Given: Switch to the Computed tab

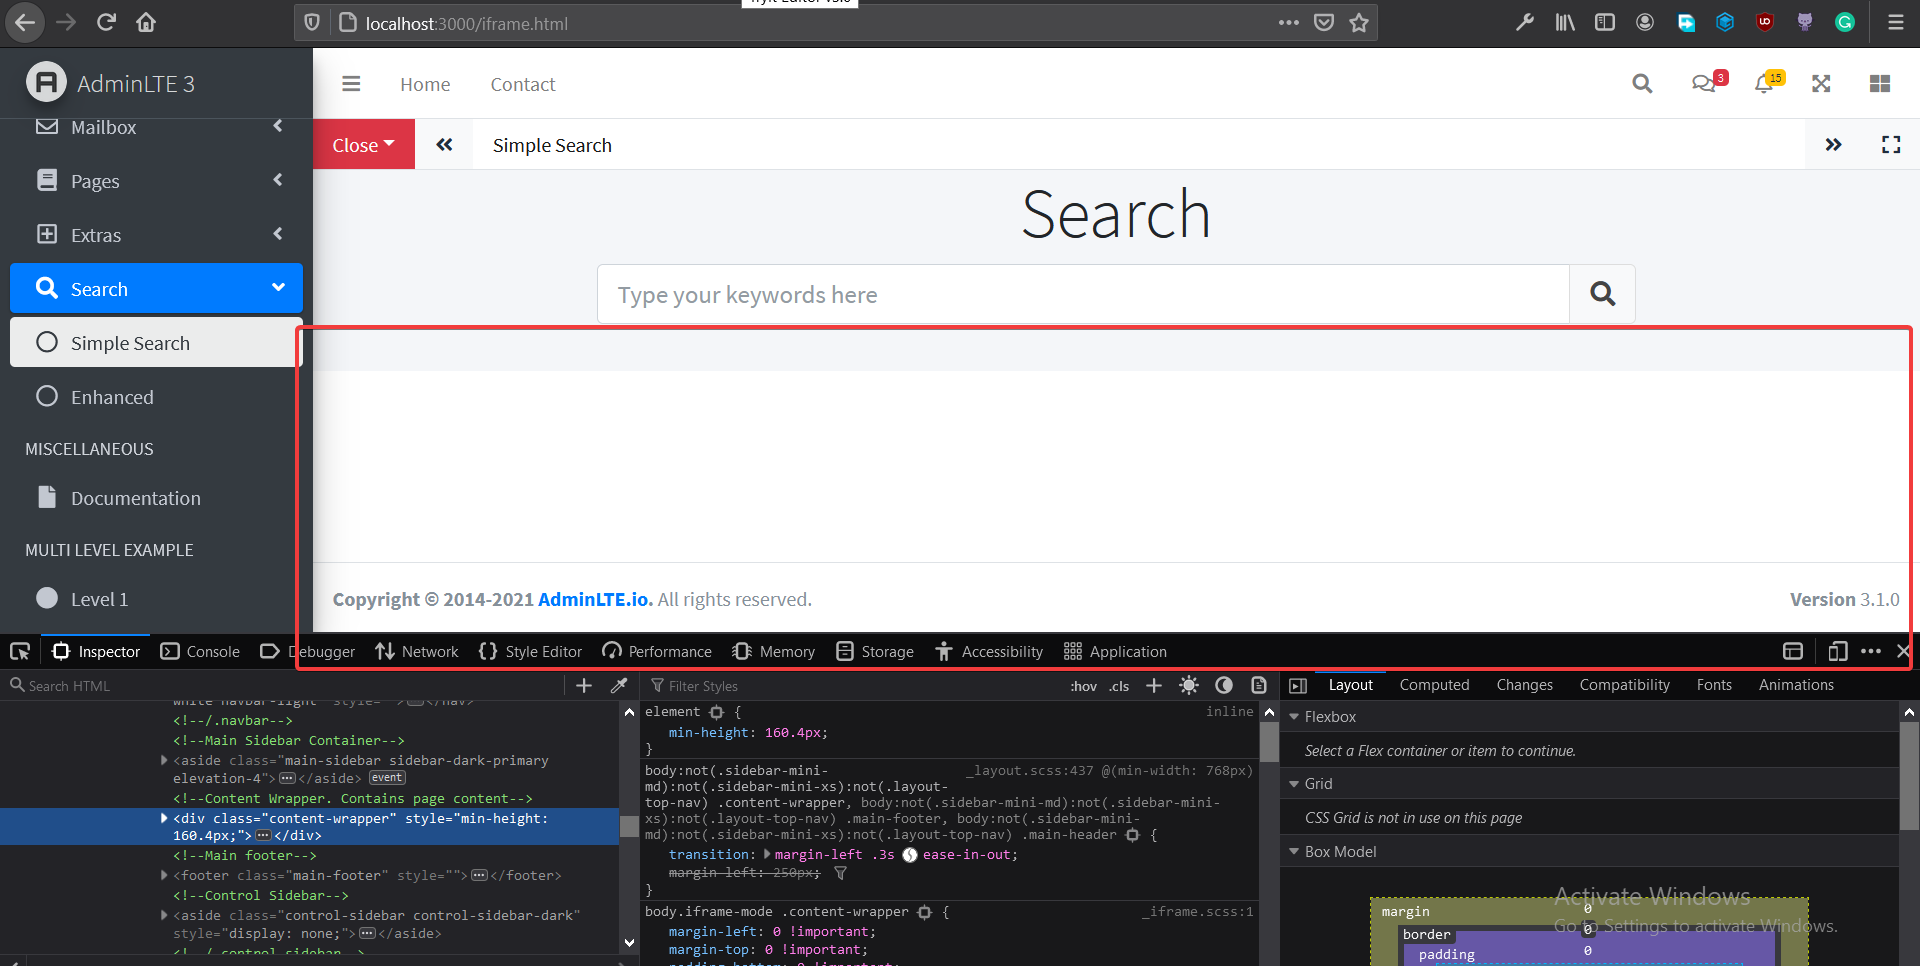Looking at the screenshot, I should coord(1434,684).
